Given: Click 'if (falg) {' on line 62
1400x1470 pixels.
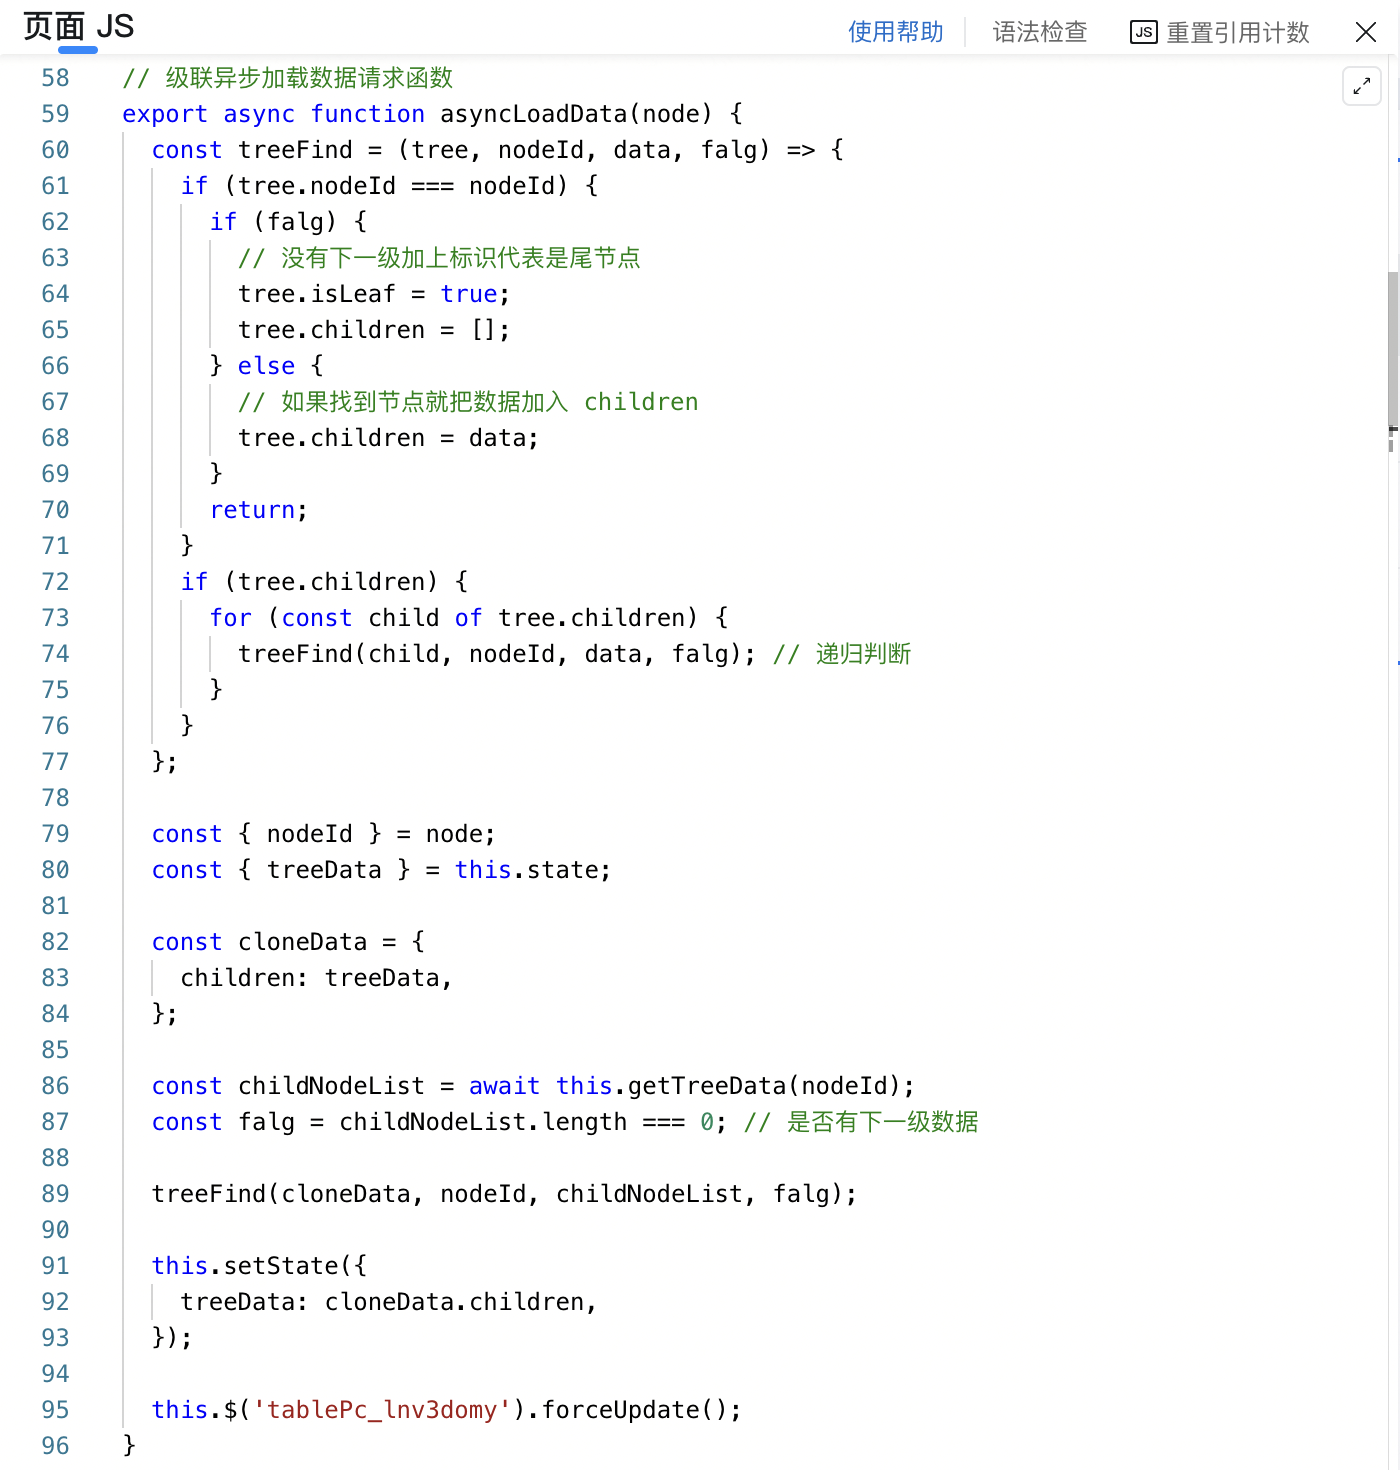Looking at the screenshot, I should coord(288,222).
